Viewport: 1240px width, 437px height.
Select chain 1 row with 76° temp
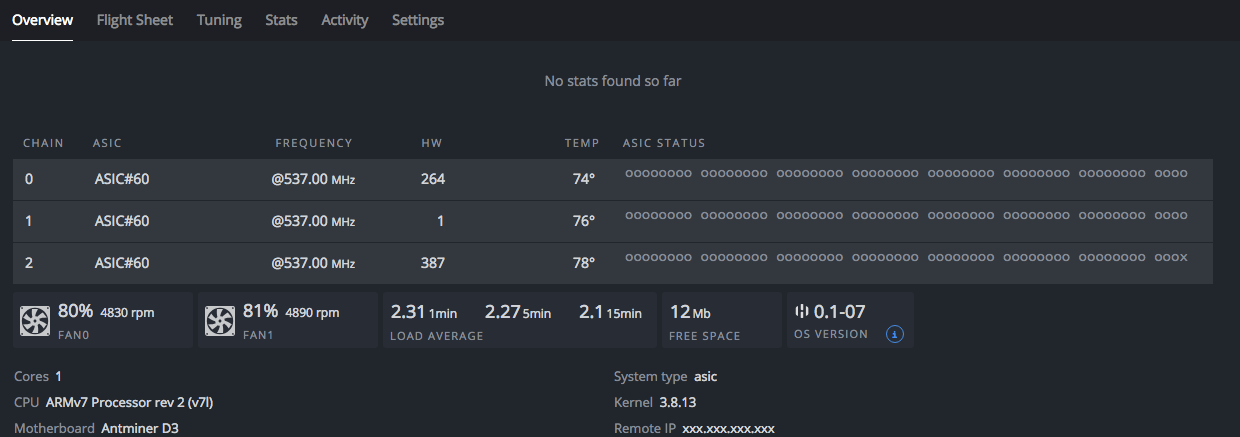click(x=583, y=221)
